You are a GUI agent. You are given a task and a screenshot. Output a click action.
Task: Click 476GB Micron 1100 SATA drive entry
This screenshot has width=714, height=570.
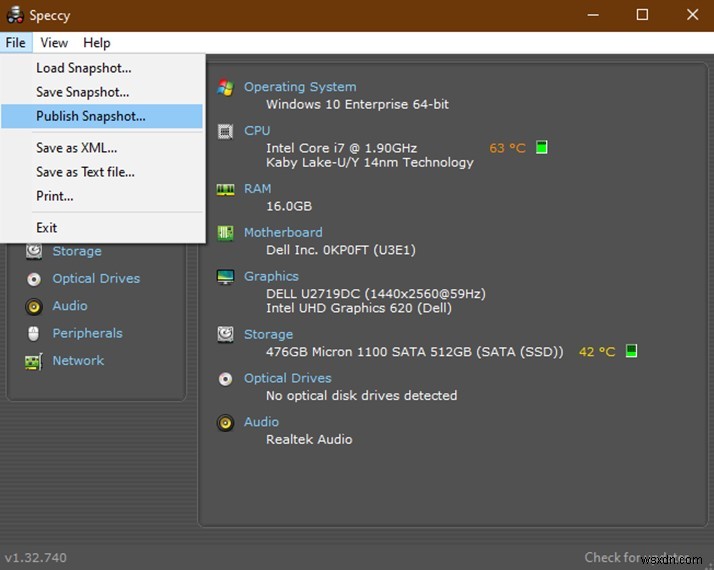pos(414,352)
